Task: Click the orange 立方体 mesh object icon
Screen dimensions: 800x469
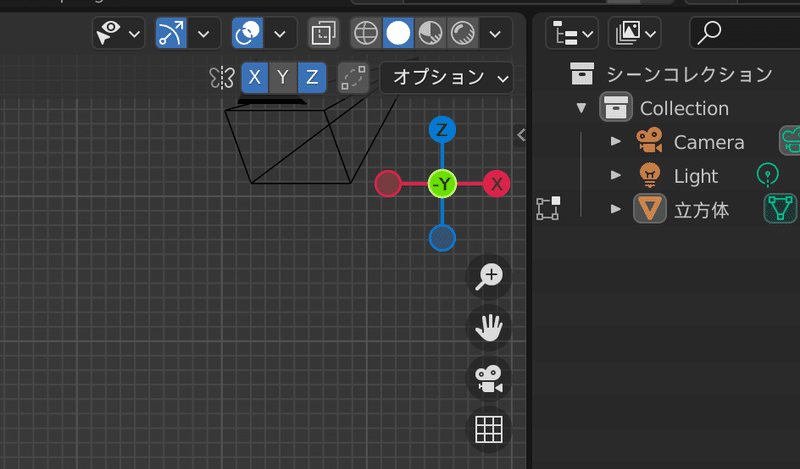Action: [x=649, y=208]
